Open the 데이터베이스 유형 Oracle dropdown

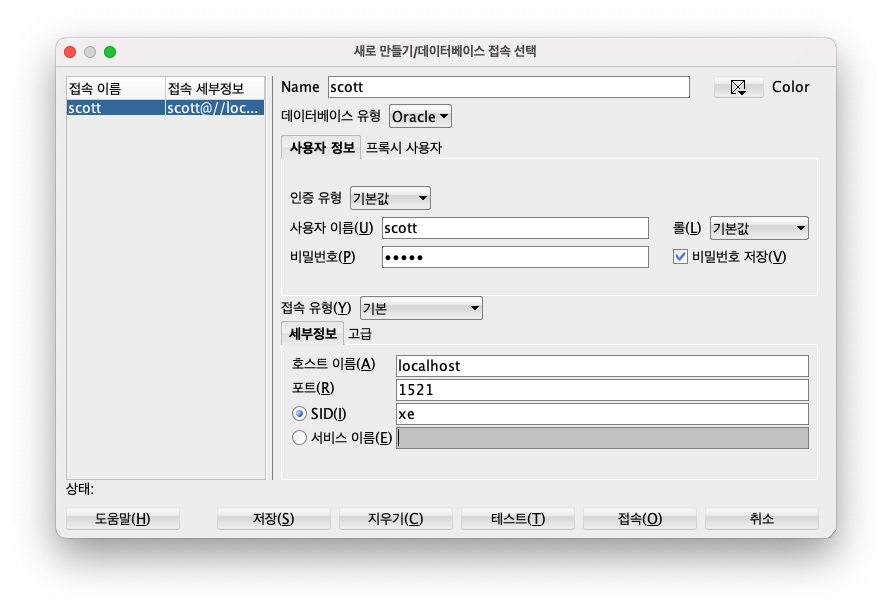point(420,117)
